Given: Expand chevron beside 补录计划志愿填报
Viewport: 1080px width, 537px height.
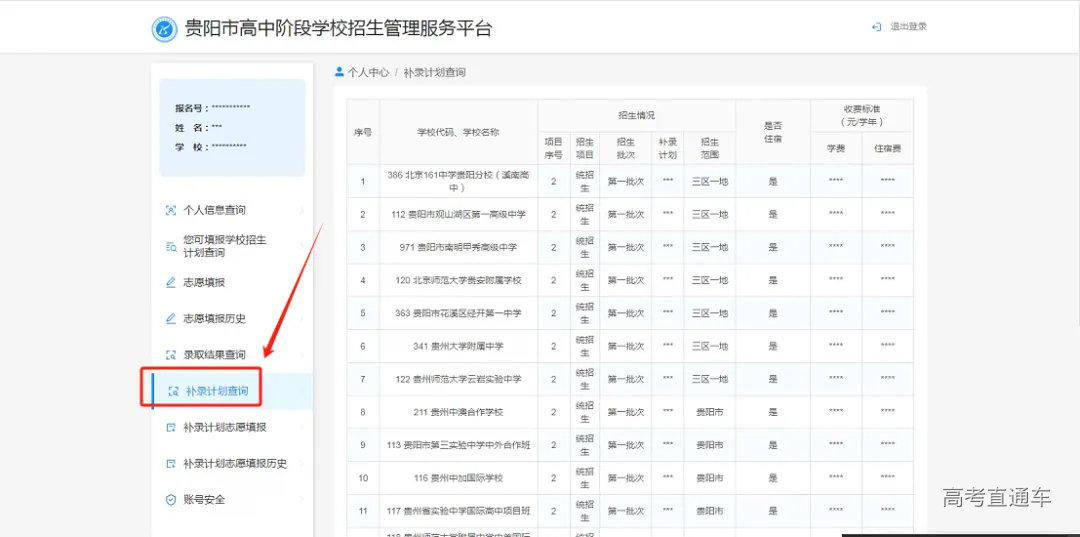Looking at the screenshot, I should pyautogui.click(x=301, y=428).
